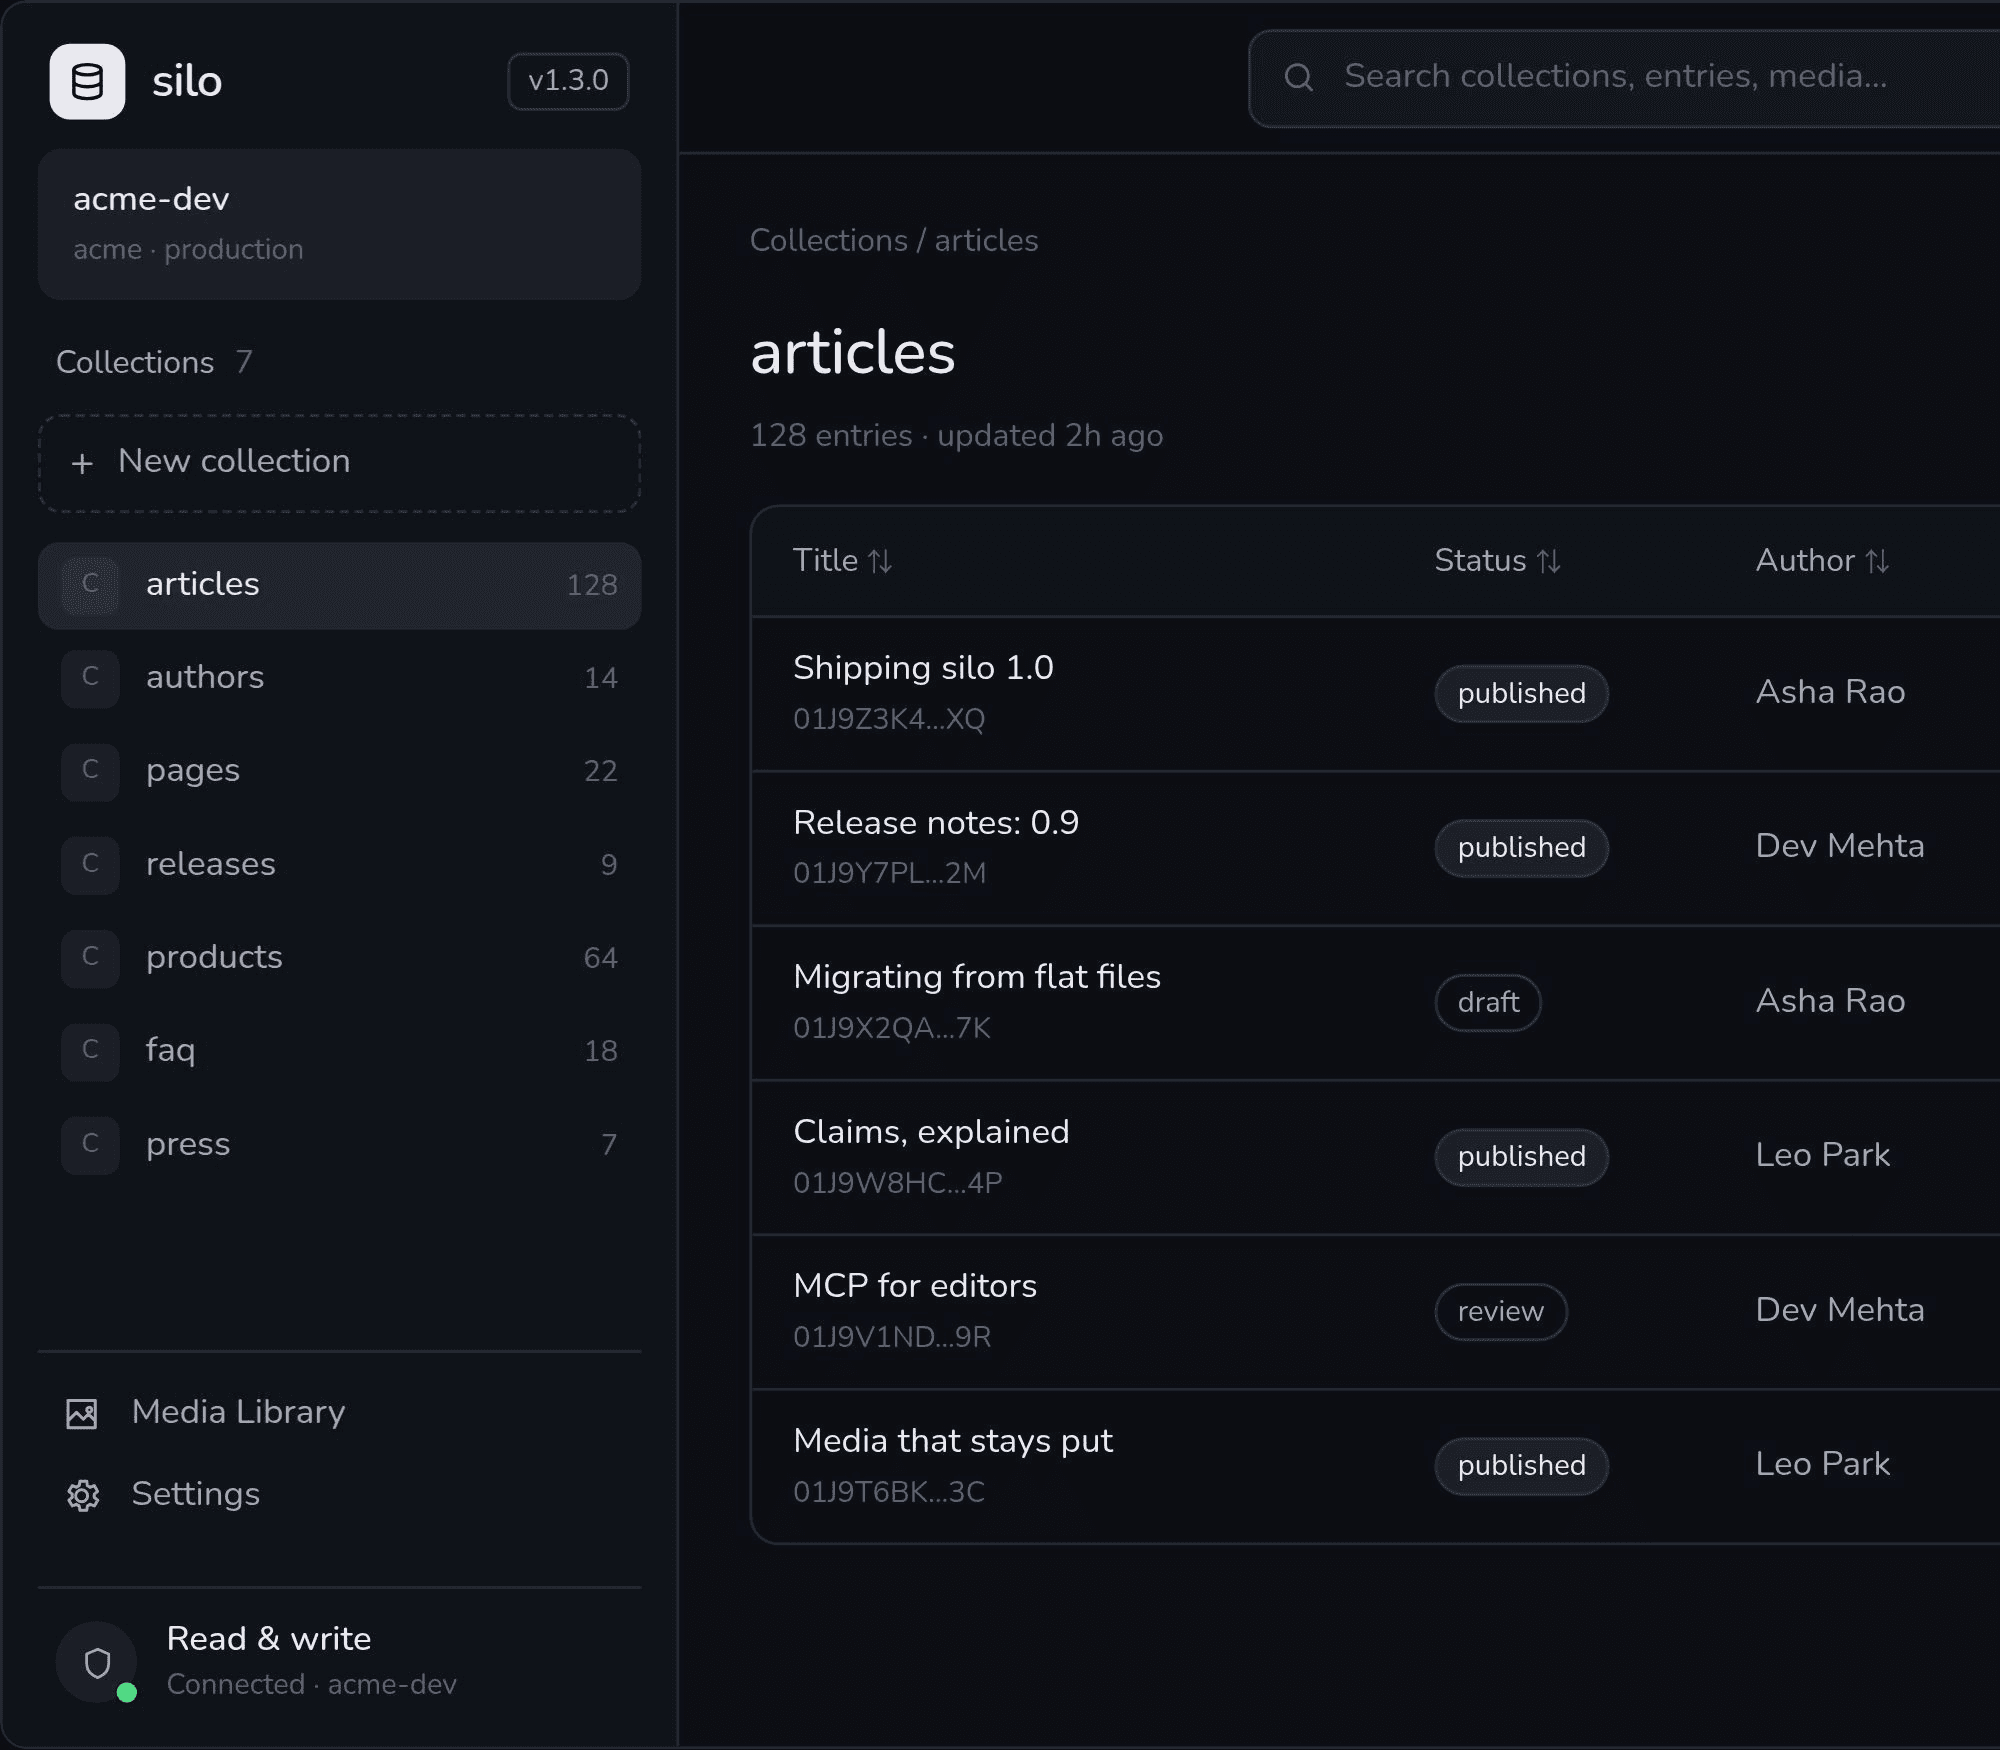Click the 128 entries updated 2h ago text

[956, 436]
